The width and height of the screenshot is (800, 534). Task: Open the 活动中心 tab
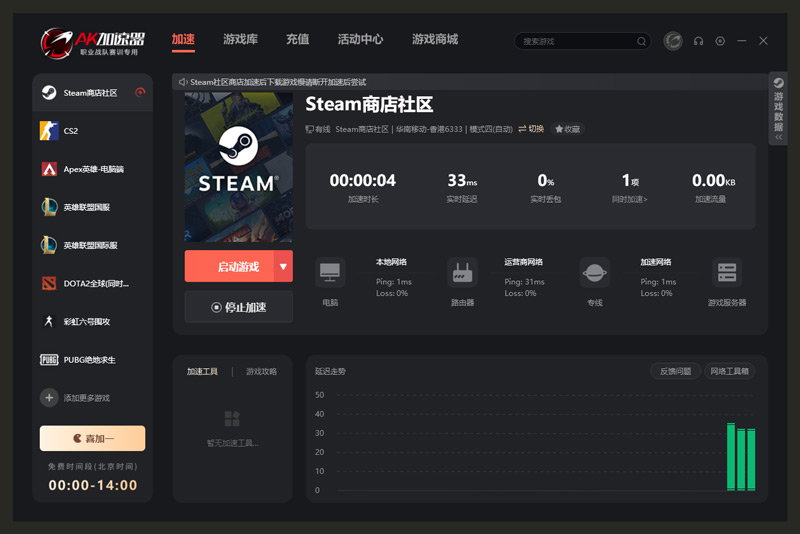[360, 39]
